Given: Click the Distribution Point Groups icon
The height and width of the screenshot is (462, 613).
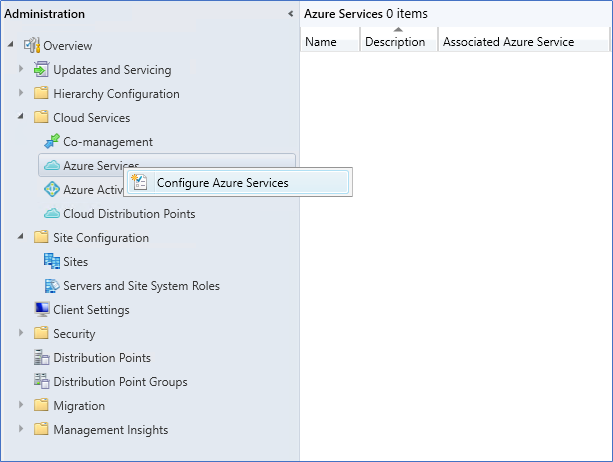Looking at the screenshot, I should pyautogui.click(x=41, y=381).
